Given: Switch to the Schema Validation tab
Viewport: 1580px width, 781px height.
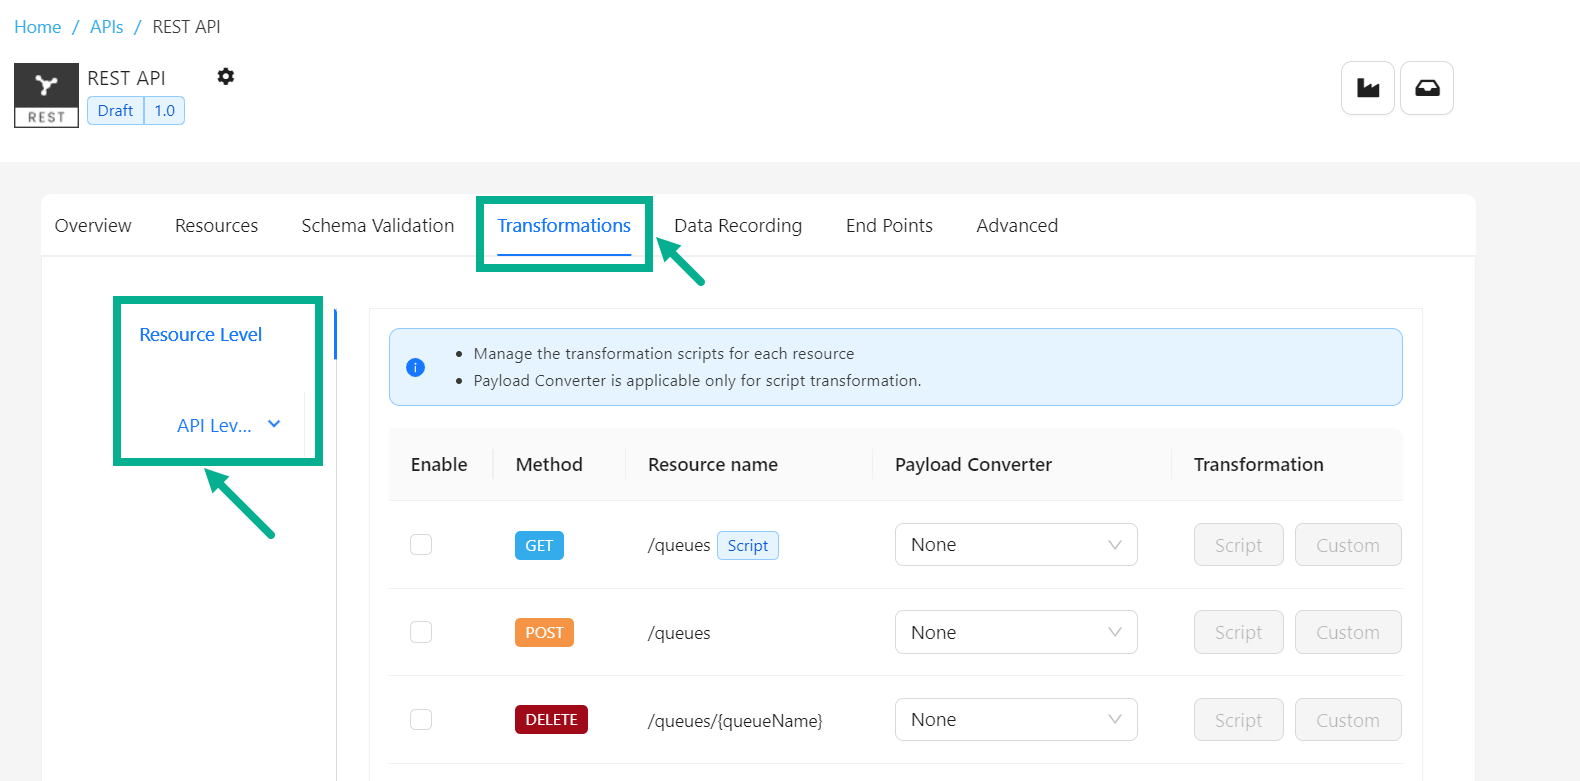Looking at the screenshot, I should click(x=377, y=226).
